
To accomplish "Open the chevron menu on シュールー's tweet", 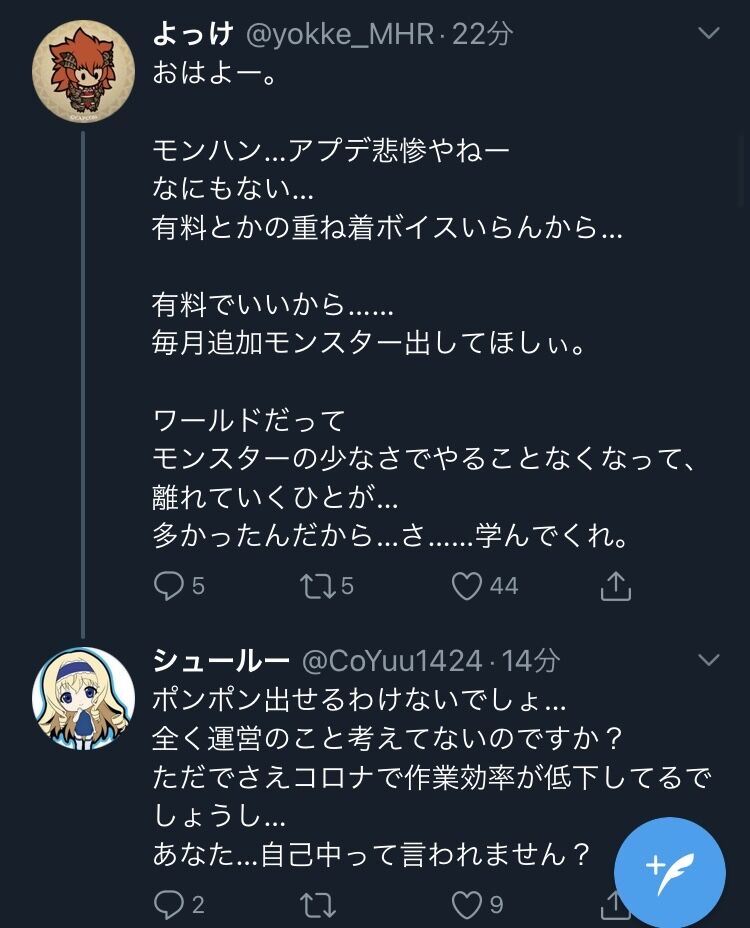I will tap(708, 660).
